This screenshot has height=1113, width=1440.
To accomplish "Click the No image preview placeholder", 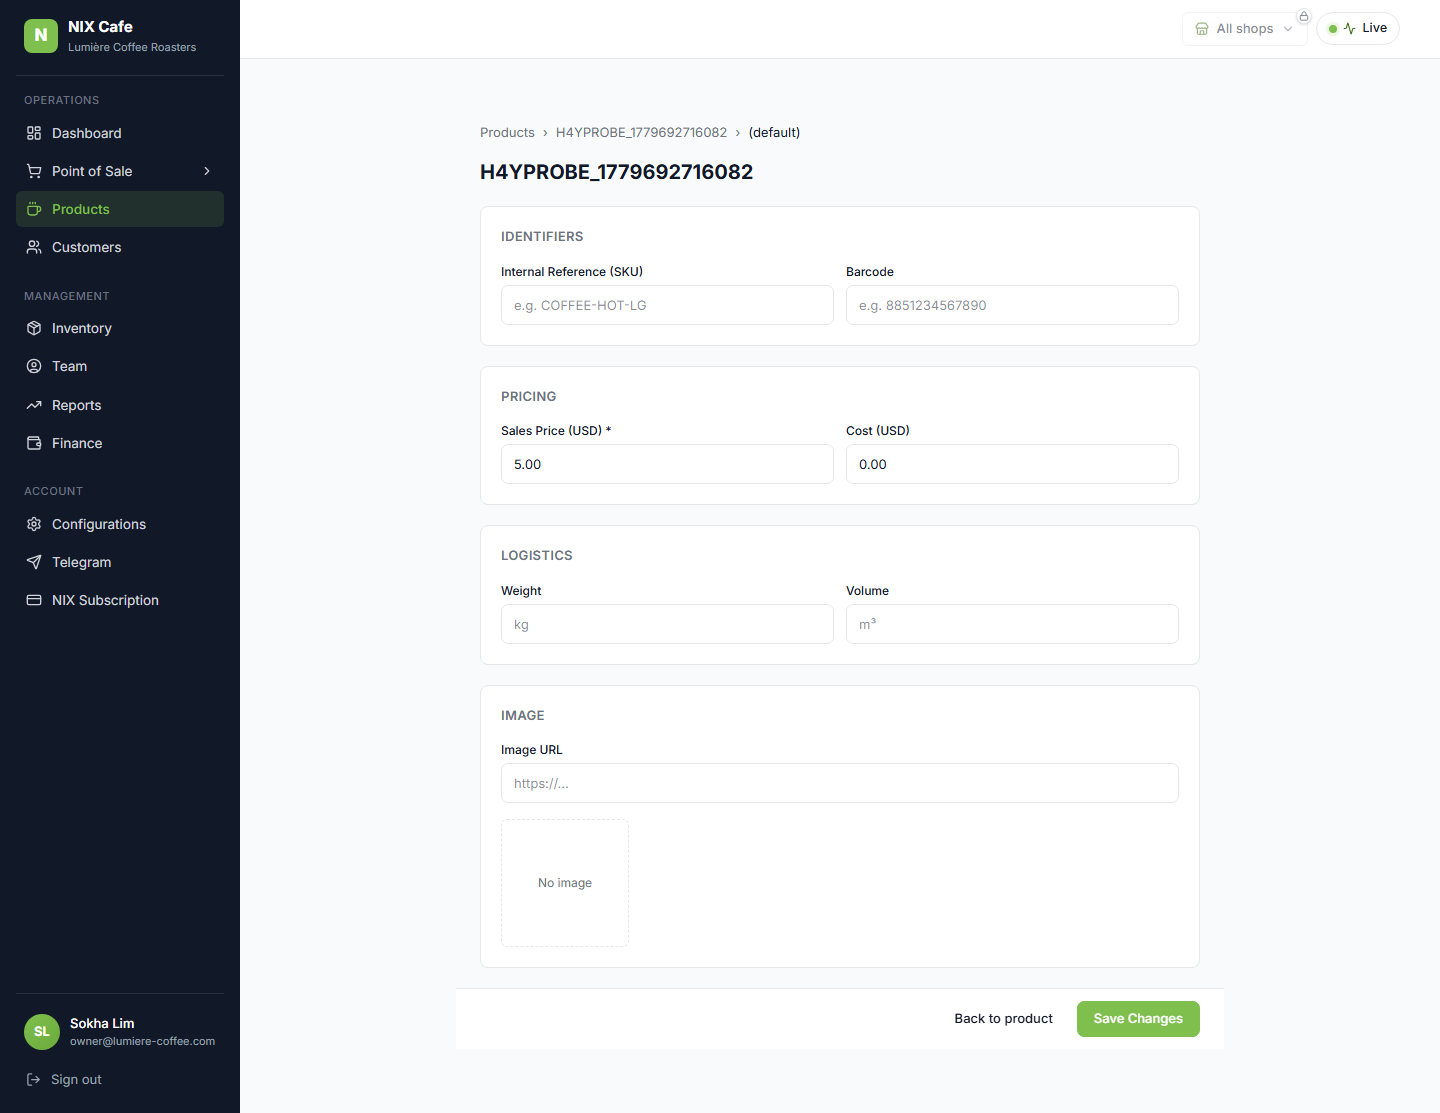I will click(565, 883).
